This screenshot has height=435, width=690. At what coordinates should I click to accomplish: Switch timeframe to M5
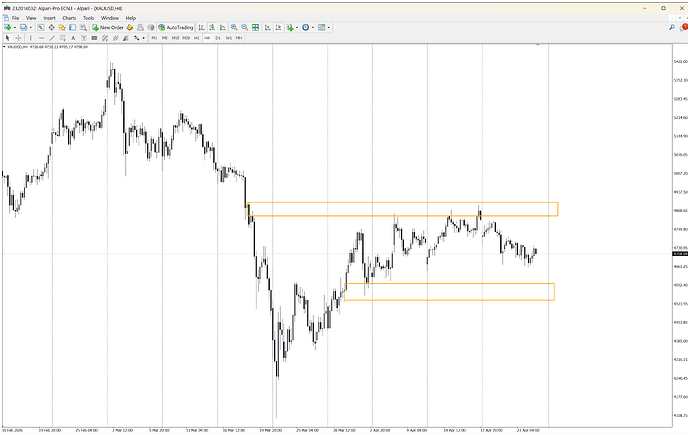[x=165, y=38]
